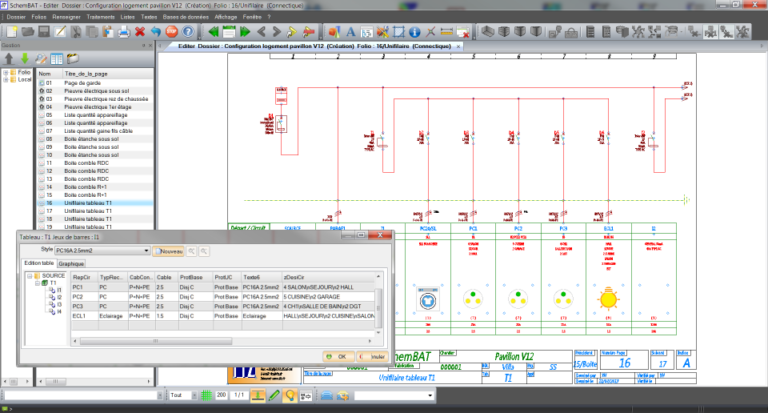Open the Traitements menu
Viewport: 768px width, 413px height.
(100, 17)
